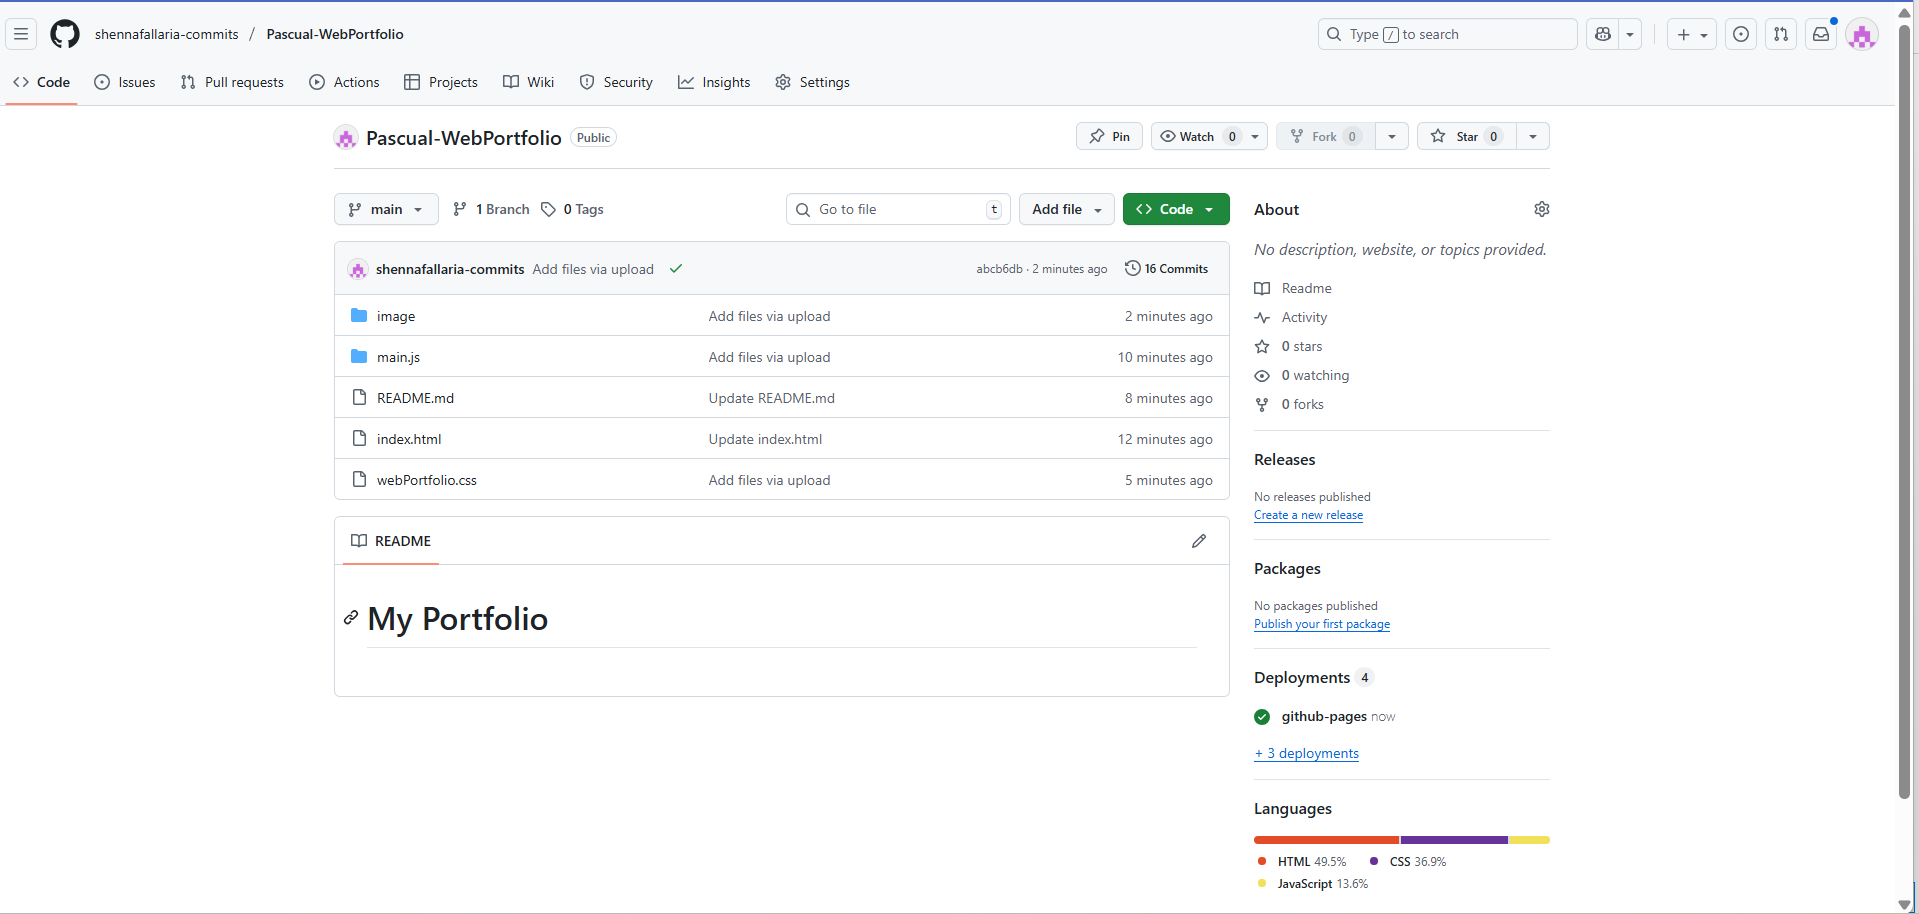Expand the main branch dropdown
This screenshot has width=1919, height=914.
386,209
